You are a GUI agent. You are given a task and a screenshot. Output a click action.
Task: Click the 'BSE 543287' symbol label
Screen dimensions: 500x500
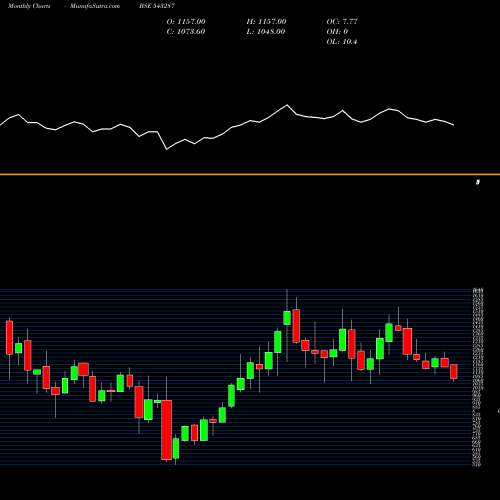click(x=157, y=6)
